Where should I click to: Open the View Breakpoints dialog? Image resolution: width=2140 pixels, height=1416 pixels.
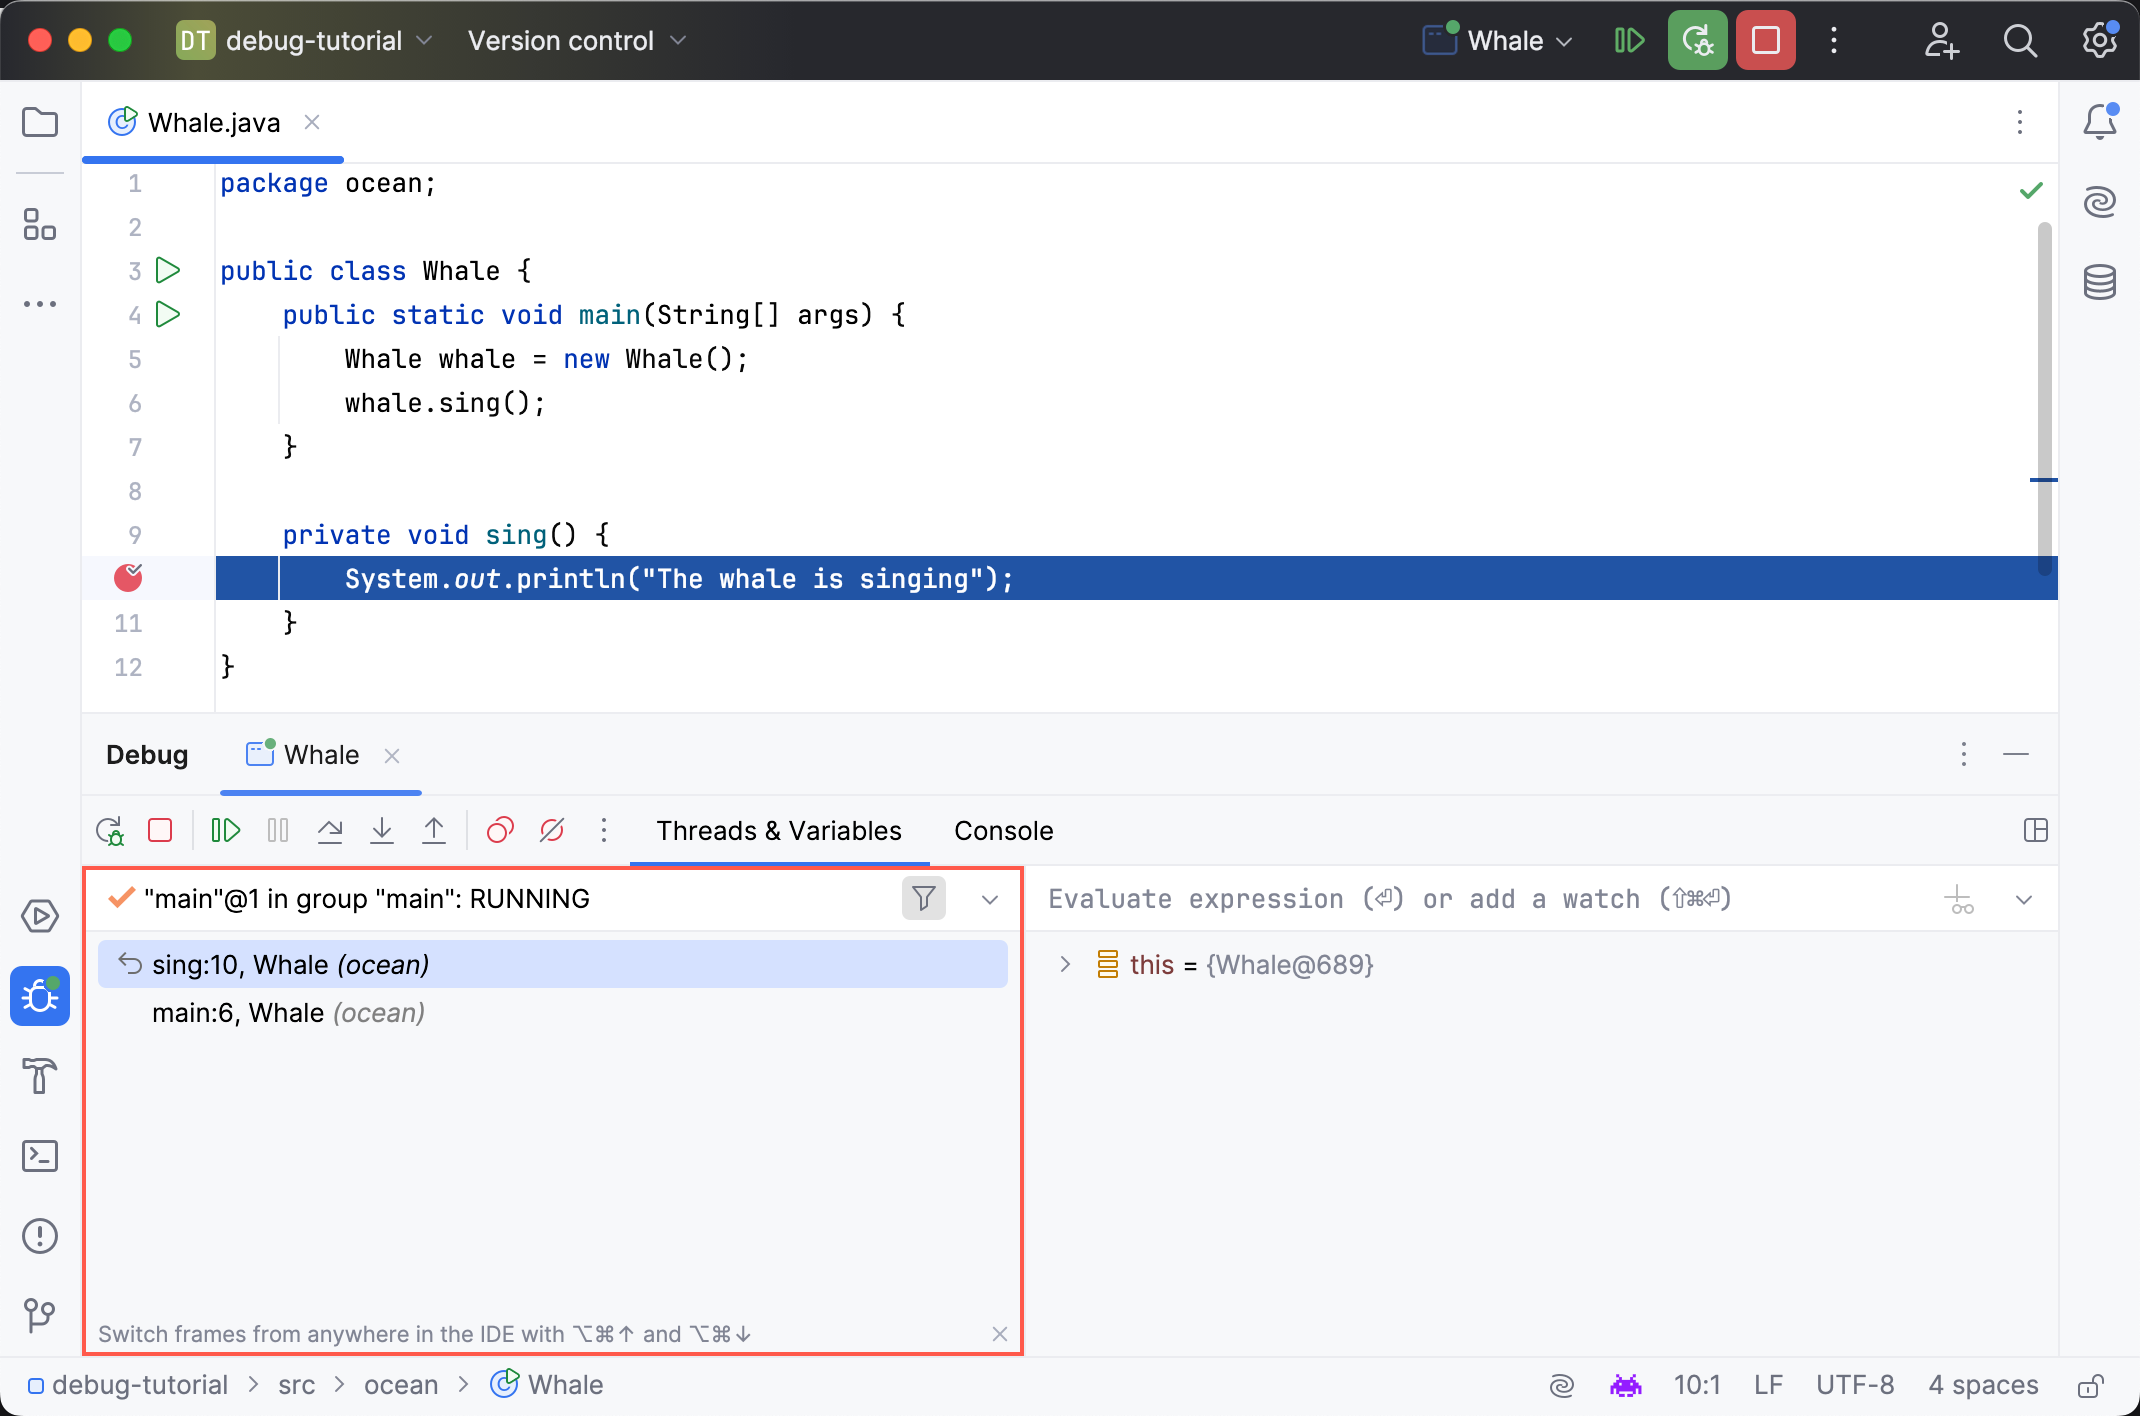click(x=500, y=830)
